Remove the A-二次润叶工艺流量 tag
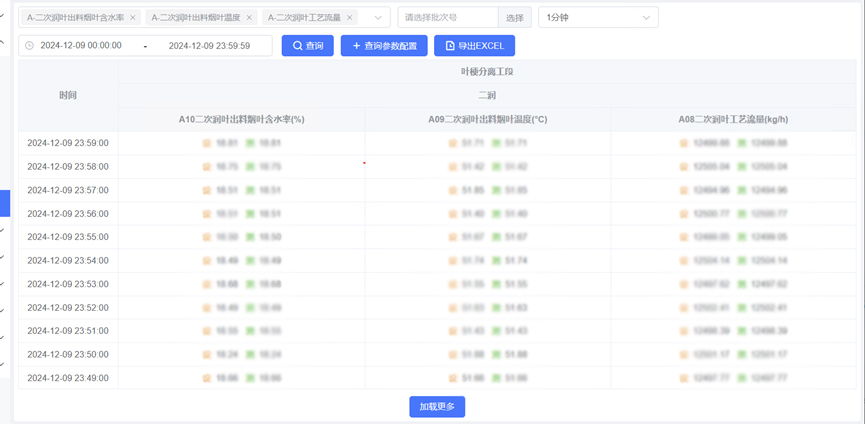This screenshot has height=424, width=865. click(349, 18)
